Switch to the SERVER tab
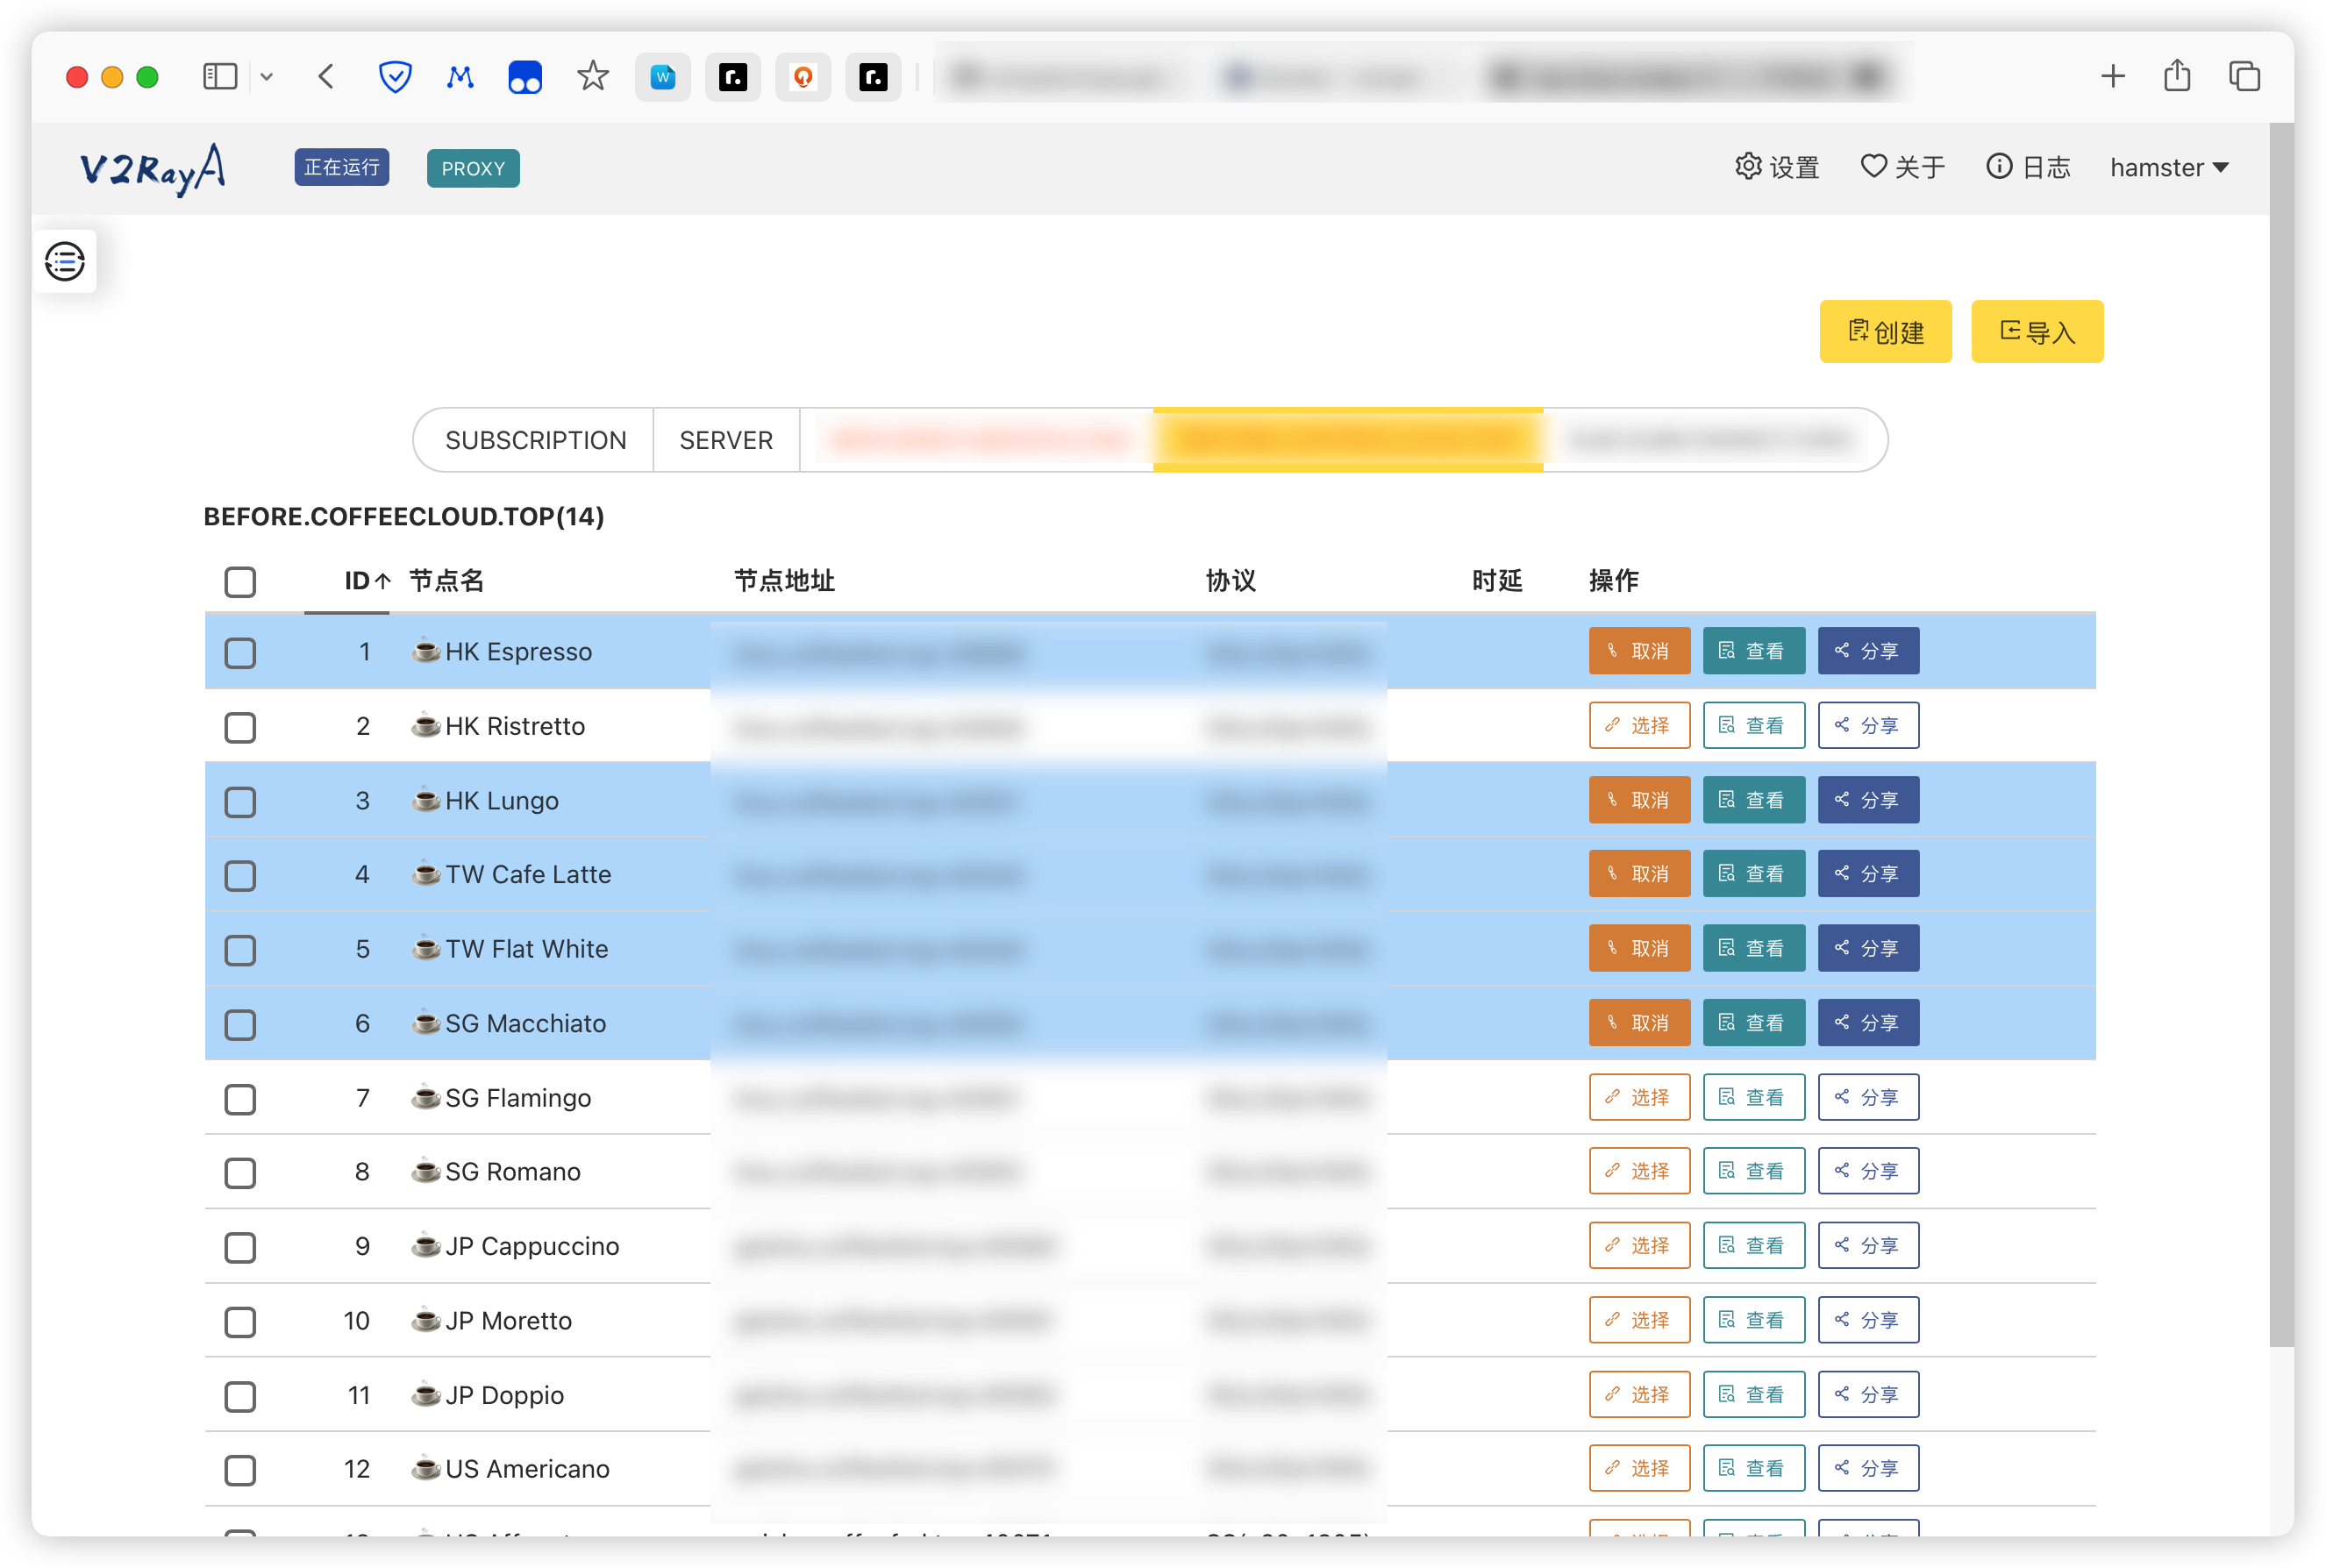The width and height of the screenshot is (2326, 1568). click(x=726, y=440)
